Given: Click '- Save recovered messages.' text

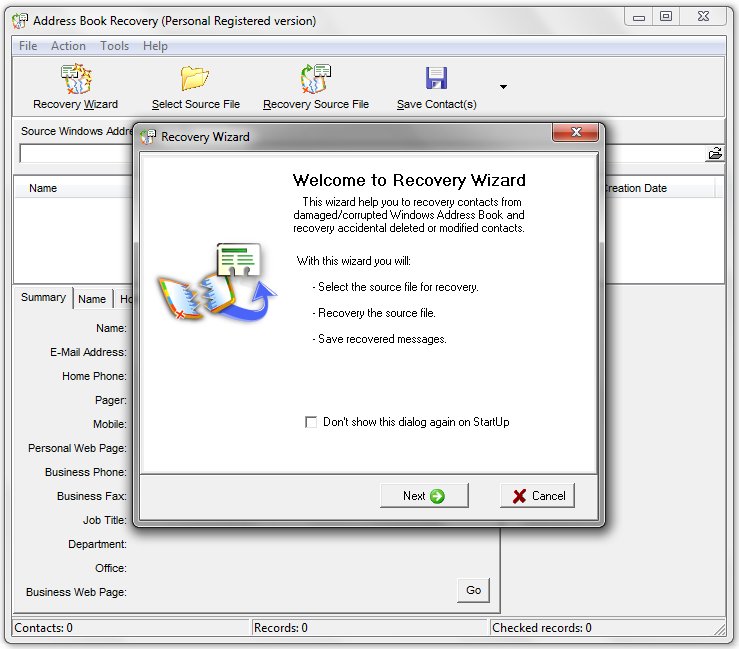Looking at the screenshot, I should pyautogui.click(x=379, y=339).
